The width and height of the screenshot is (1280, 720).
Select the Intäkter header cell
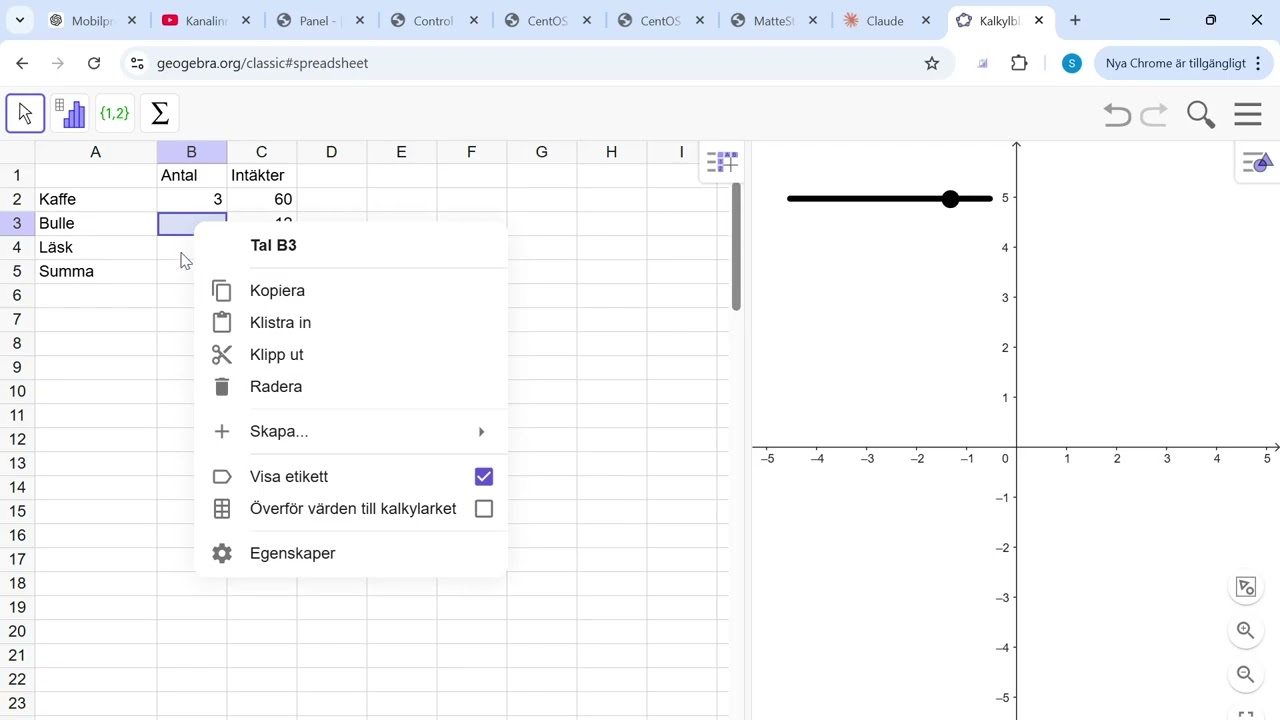click(x=262, y=175)
